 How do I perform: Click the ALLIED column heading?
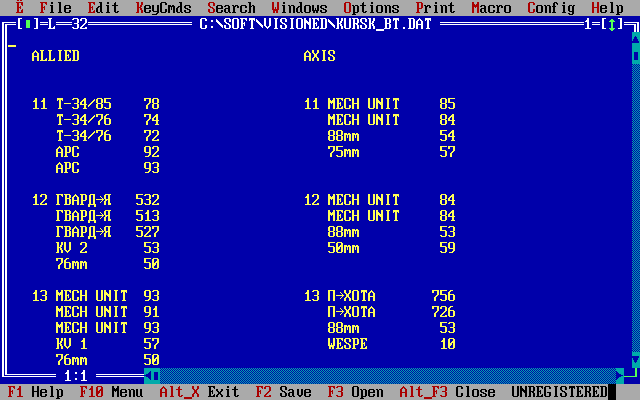pyautogui.click(x=56, y=56)
